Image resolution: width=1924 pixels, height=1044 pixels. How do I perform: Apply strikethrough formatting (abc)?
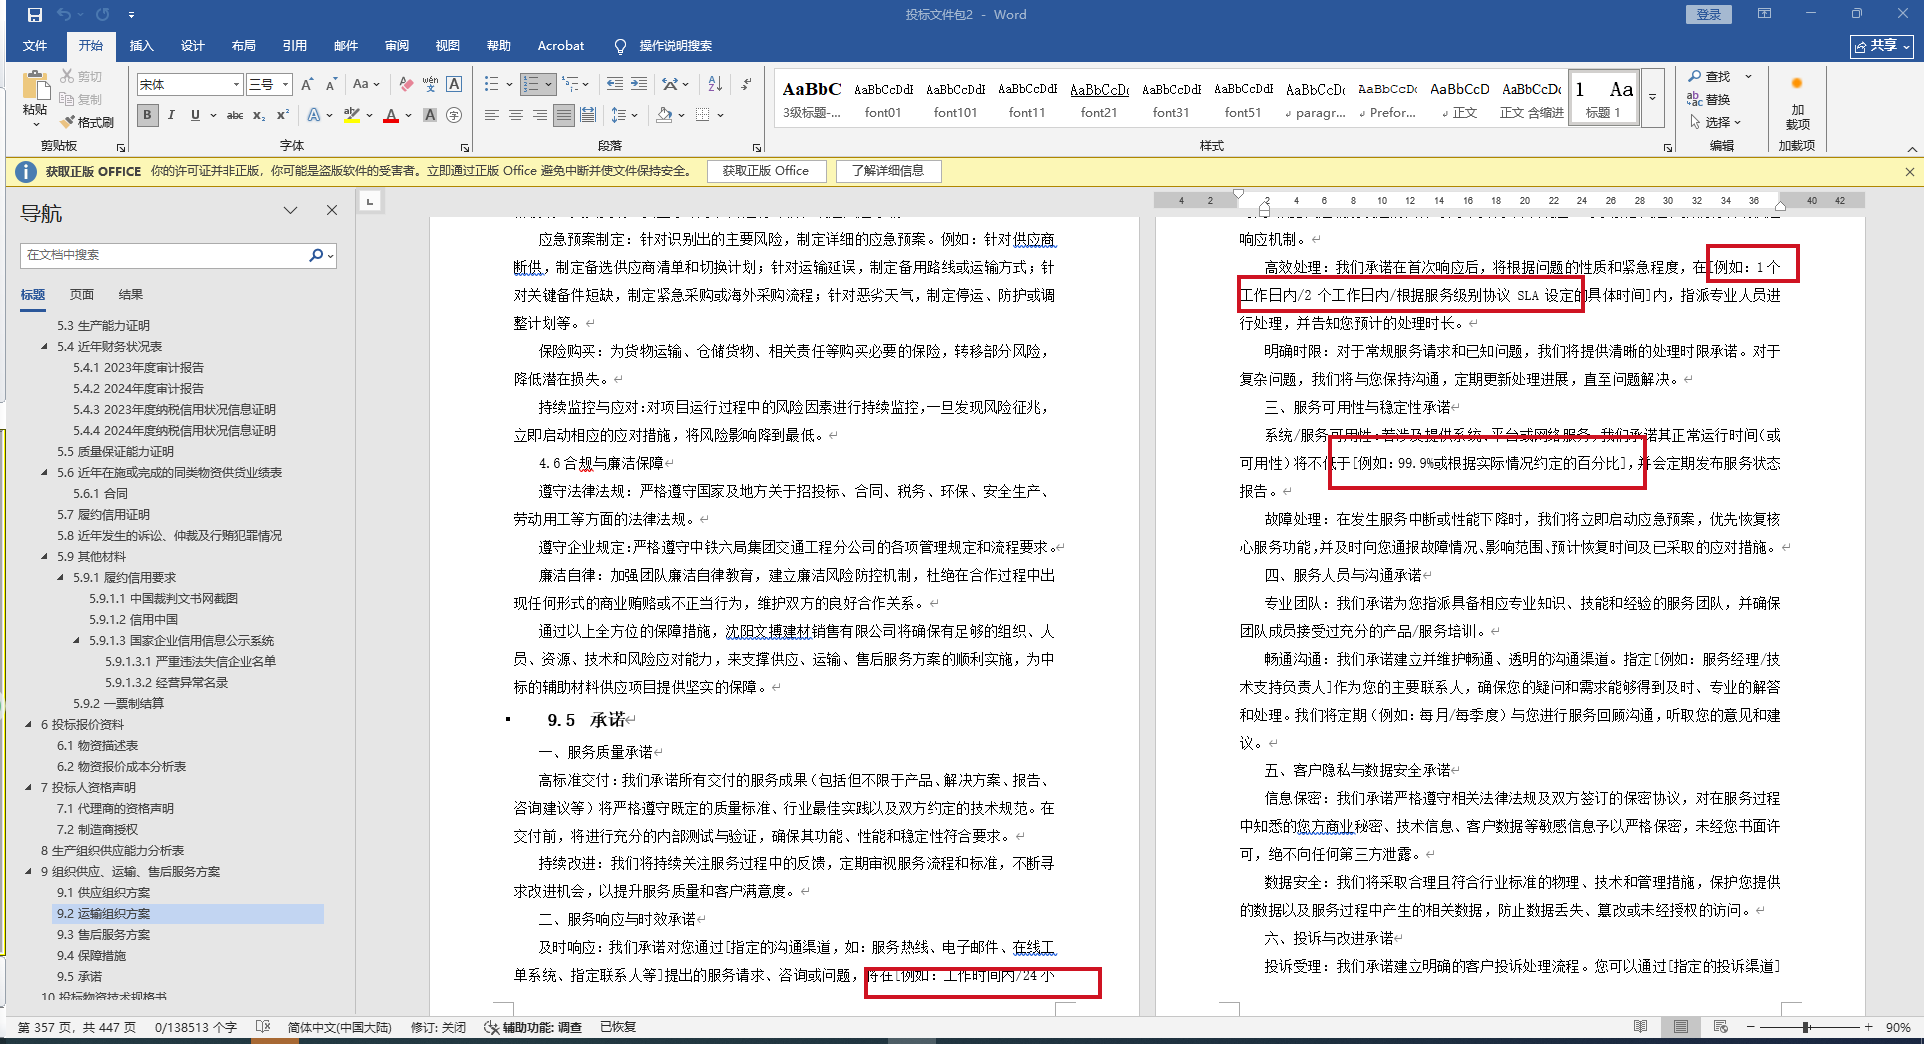(x=235, y=116)
